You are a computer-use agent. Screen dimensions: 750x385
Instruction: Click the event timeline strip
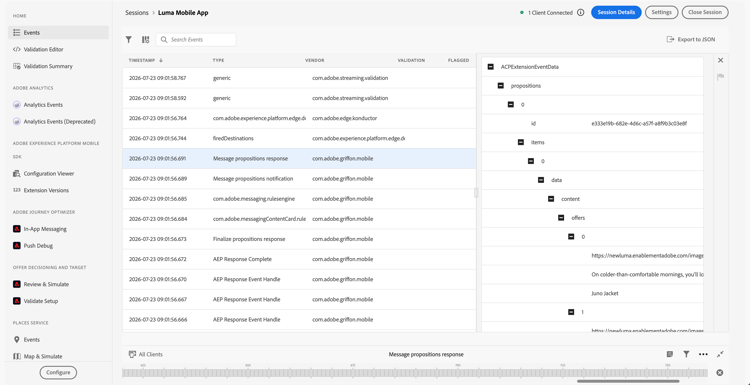pyautogui.click(x=415, y=373)
